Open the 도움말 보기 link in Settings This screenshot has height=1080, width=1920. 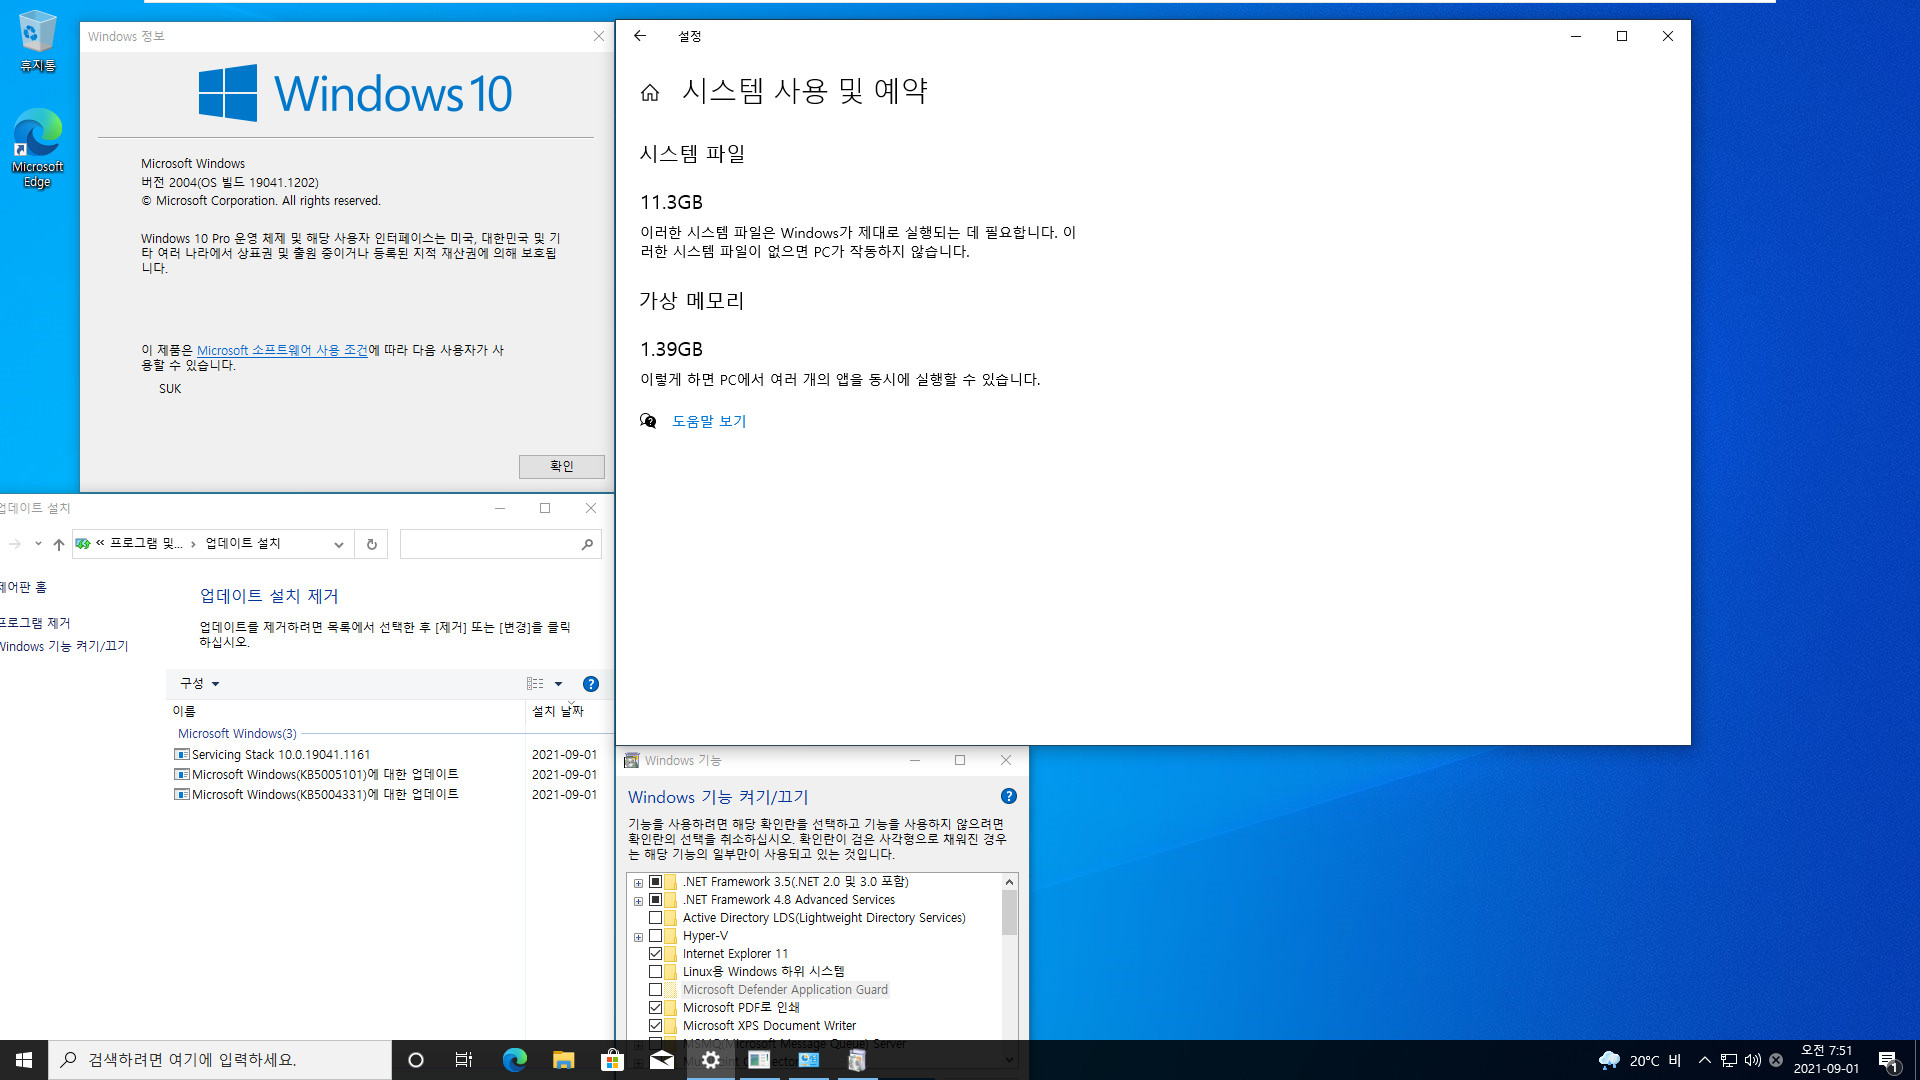(x=709, y=421)
